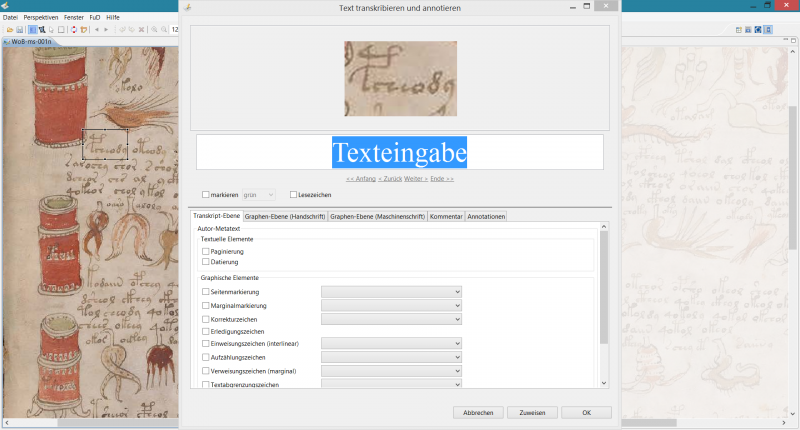
Task: Open Einweisungszeichen (interlinear) dropdown
Action: pyautogui.click(x=391, y=344)
